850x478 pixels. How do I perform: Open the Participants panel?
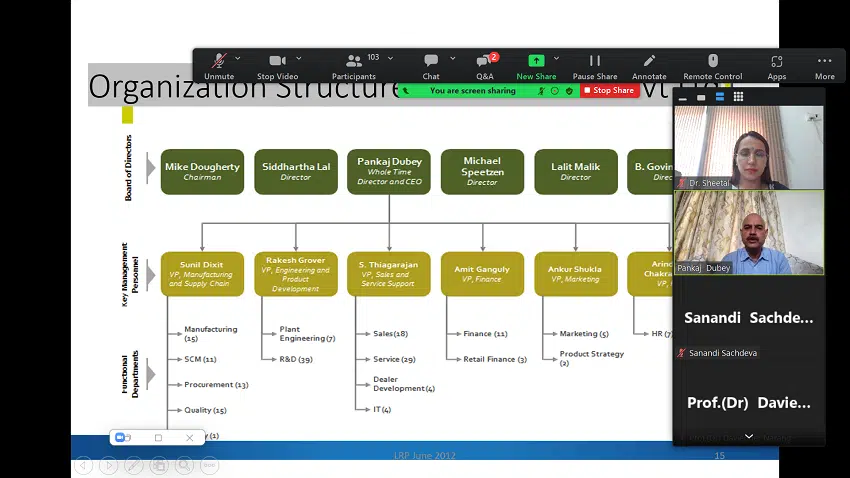[x=353, y=66]
